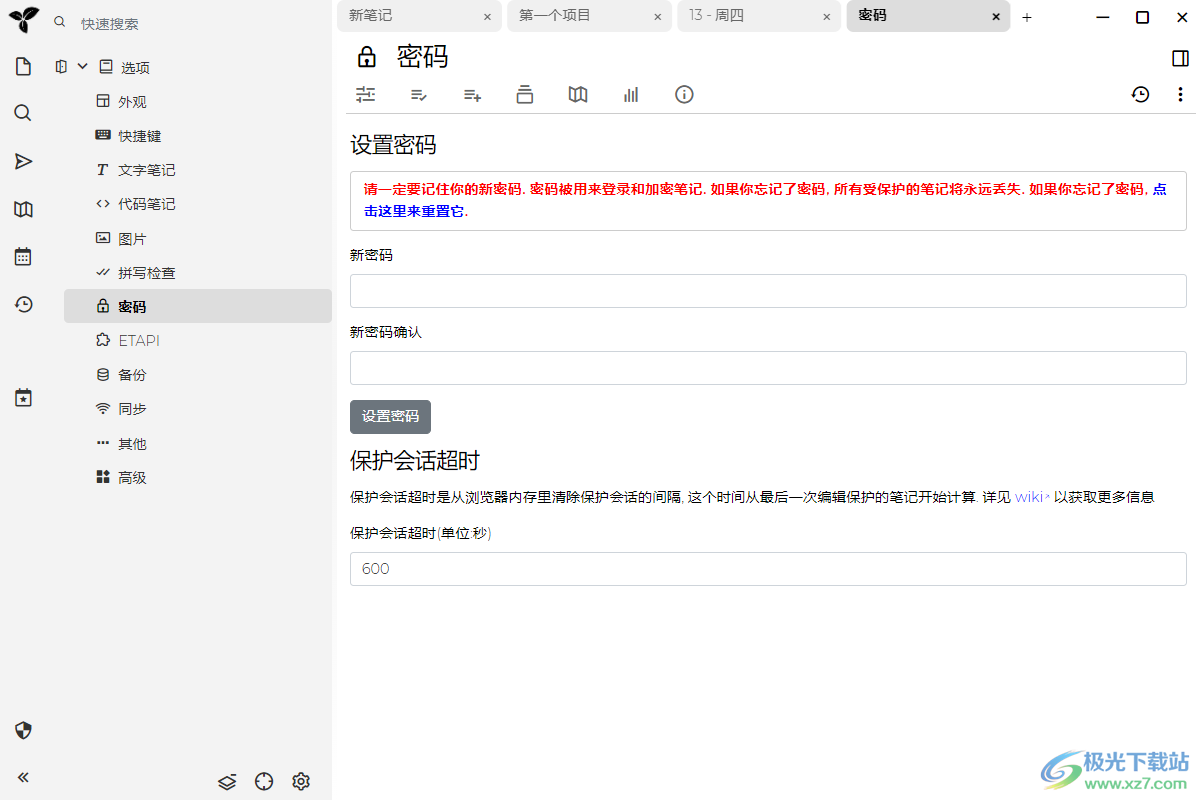The image size is (1200, 800).
Task: Close the 13 - 周四 tab
Action: coord(827,17)
